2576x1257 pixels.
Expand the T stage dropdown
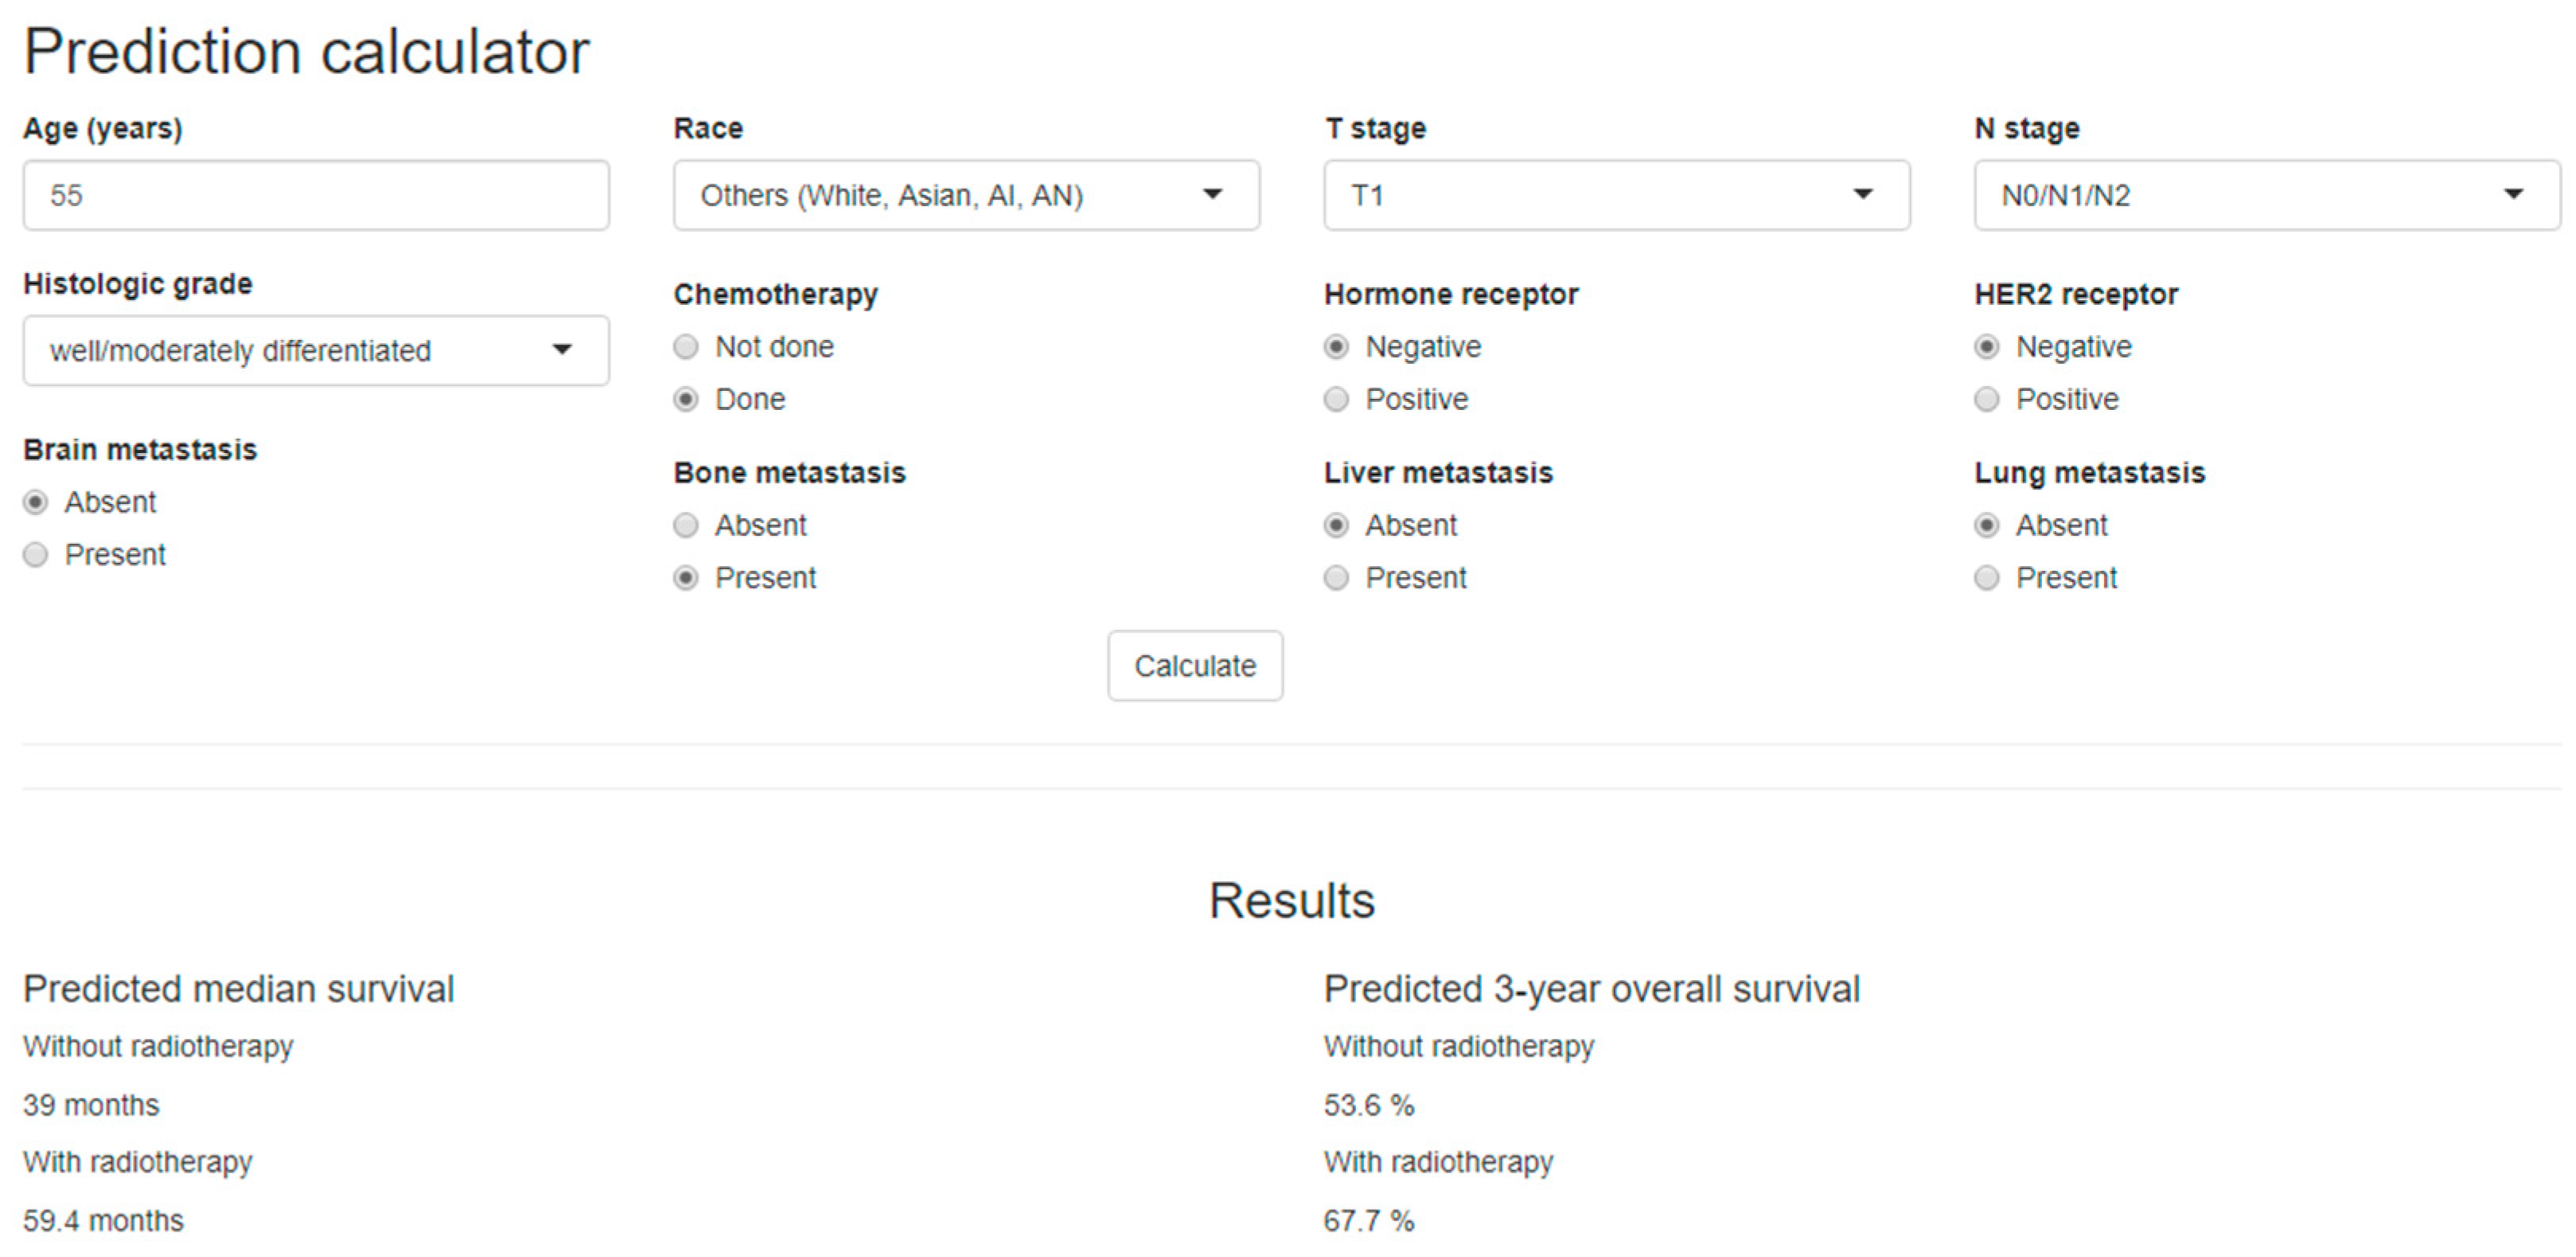click(x=1616, y=195)
